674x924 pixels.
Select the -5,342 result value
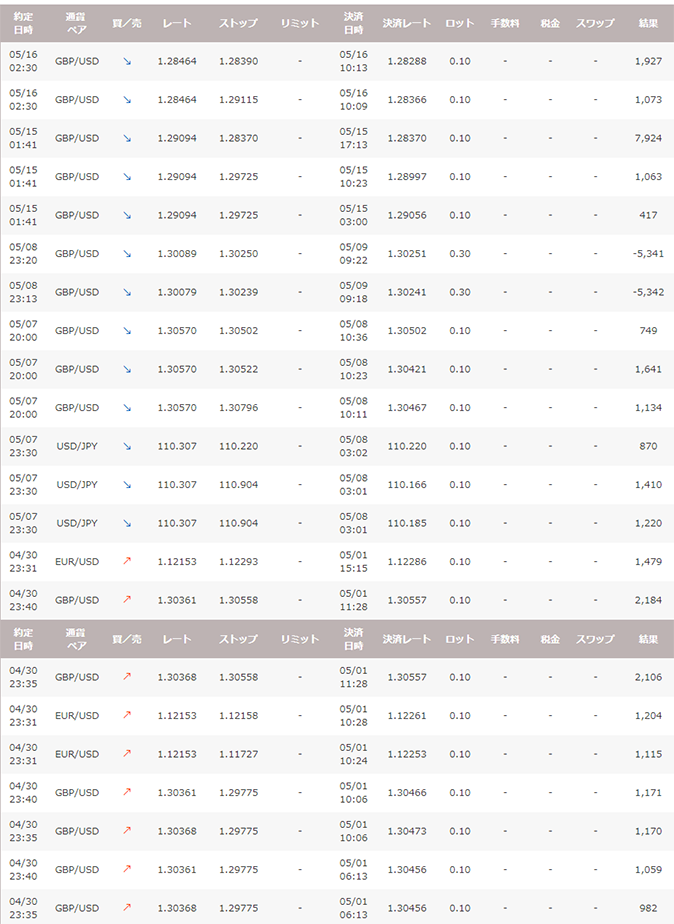(643, 292)
